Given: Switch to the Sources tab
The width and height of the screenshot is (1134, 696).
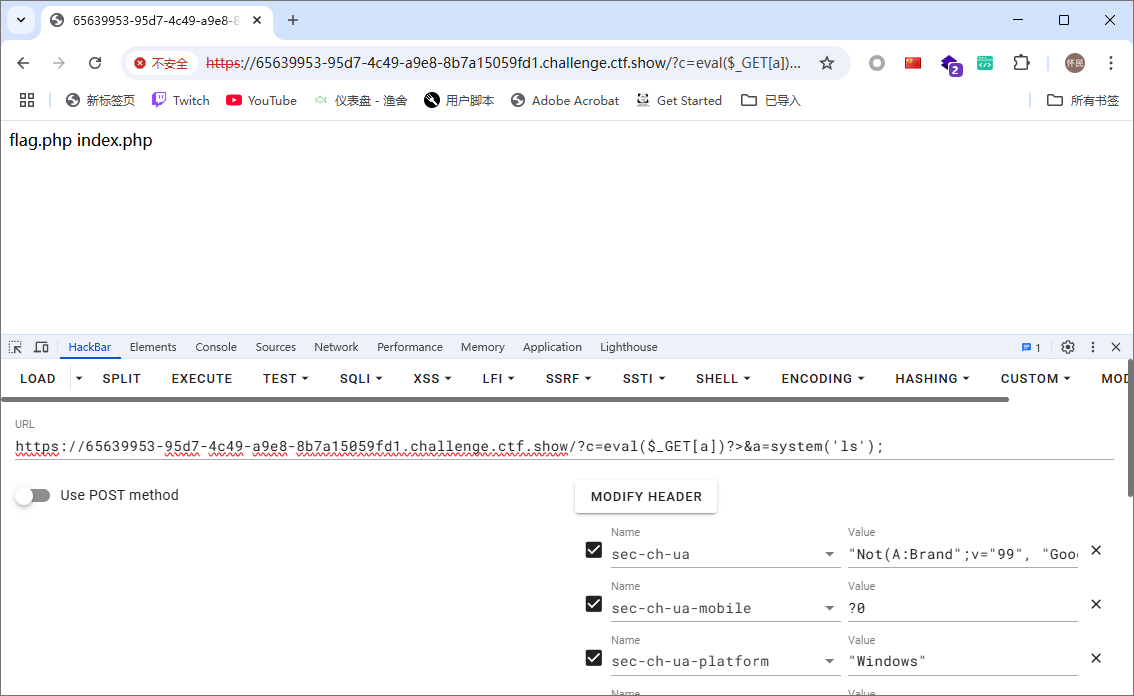Looking at the screenshot, I should pyautogui.click(x=276, y=347).
